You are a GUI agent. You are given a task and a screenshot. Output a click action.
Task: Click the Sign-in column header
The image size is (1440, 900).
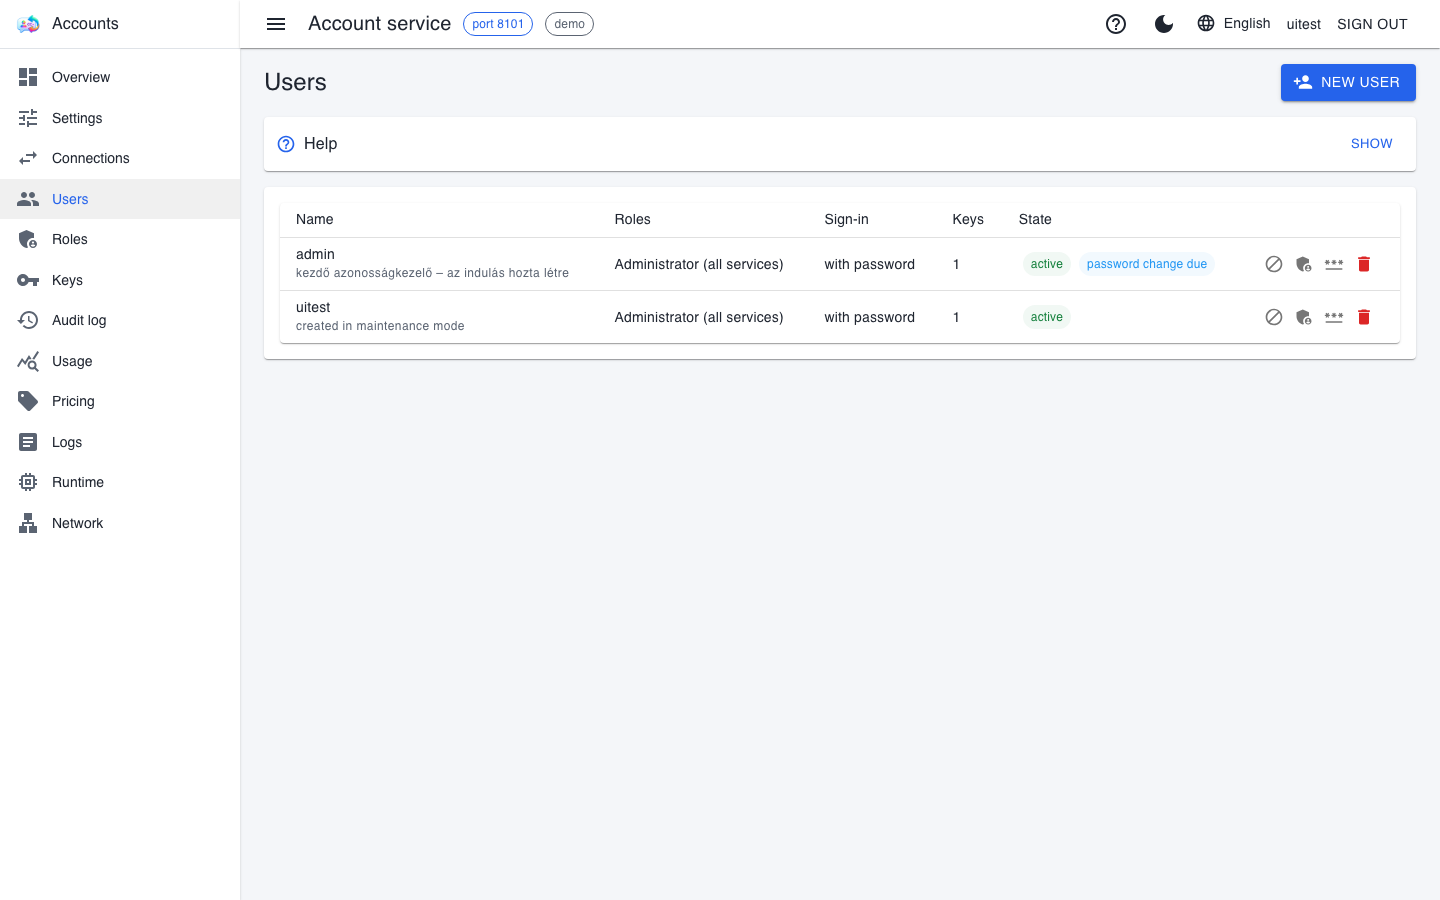pos(846,219)
